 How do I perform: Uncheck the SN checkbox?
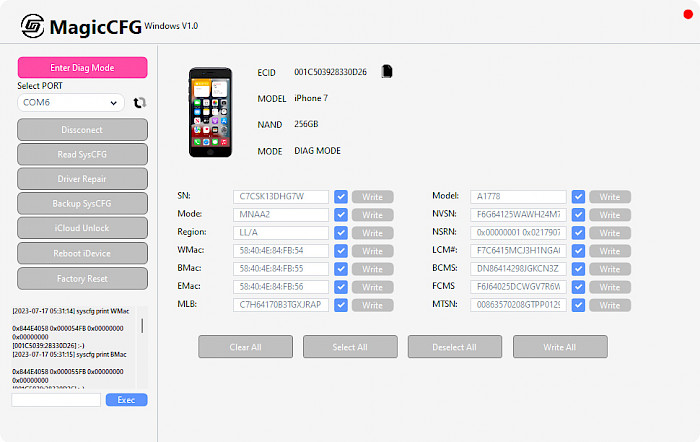[x=341, y=196]
